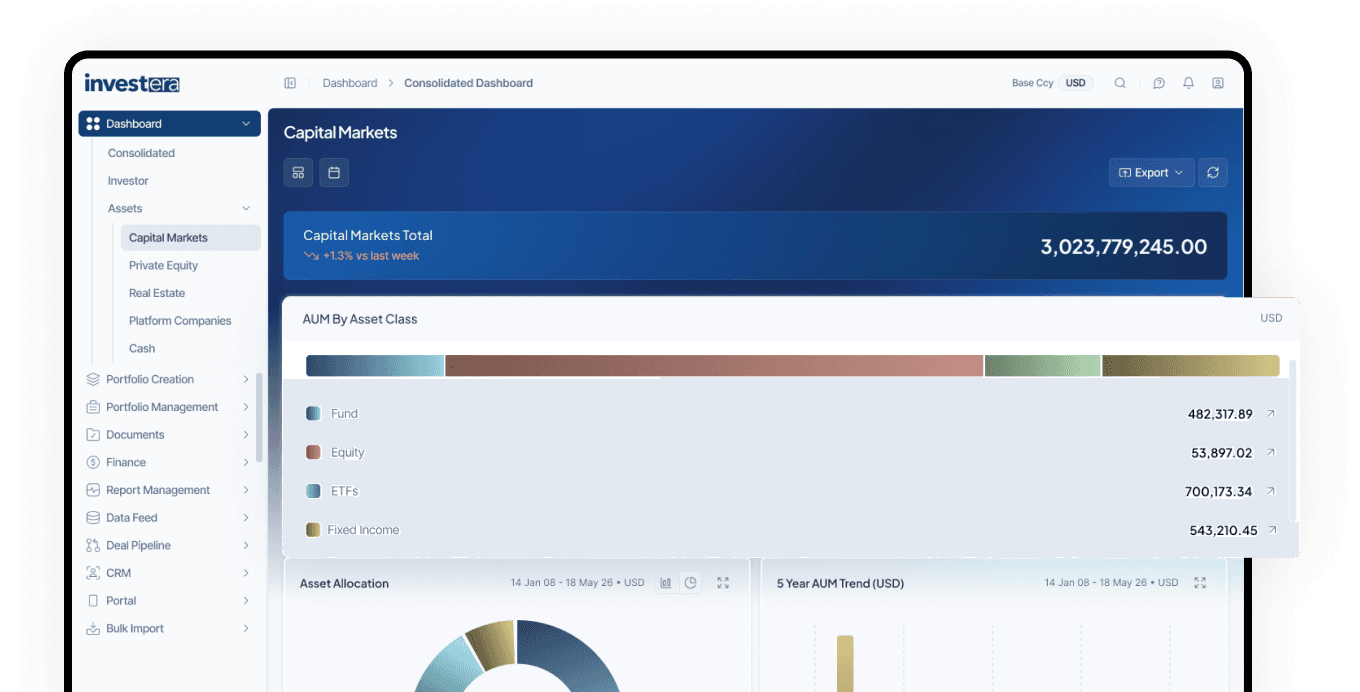Click the Capital Markets Total value 3,023,779,245.00
Image resolution: width=1360 pixels, height=692 pixels.
pyautogui.click(x=1124, y=247)
